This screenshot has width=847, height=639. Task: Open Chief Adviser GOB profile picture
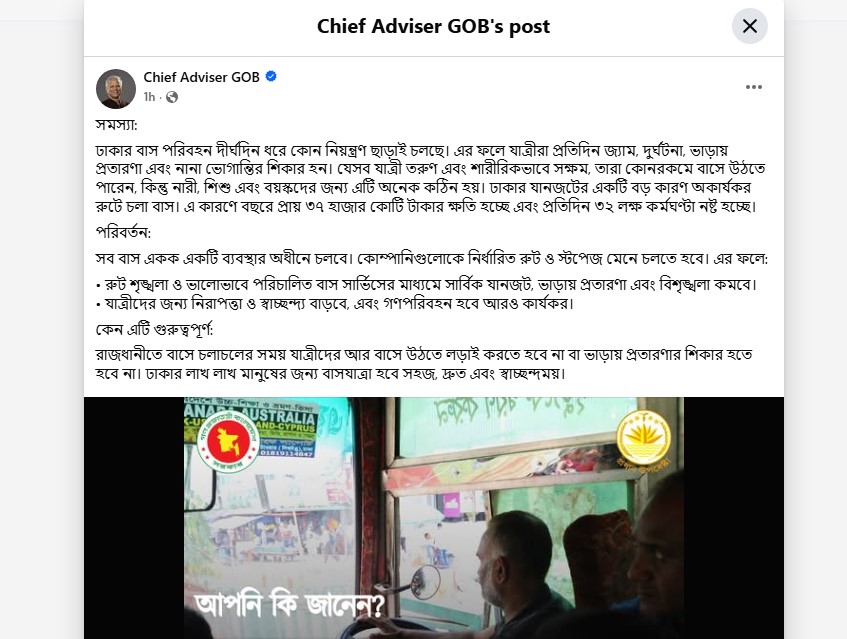[x=116, y=89]
